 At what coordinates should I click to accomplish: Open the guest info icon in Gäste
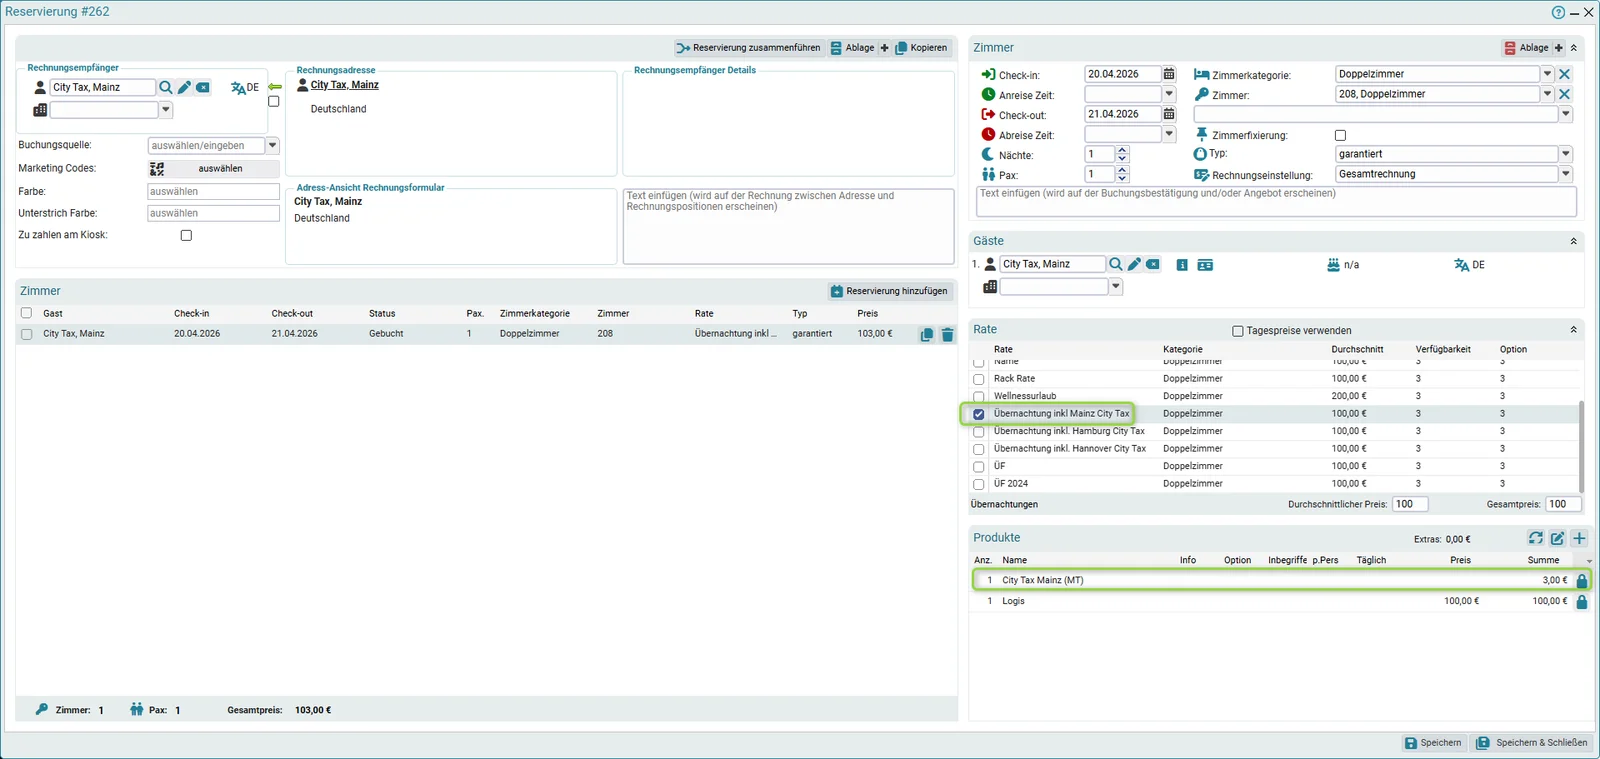tap(1182, 265)
